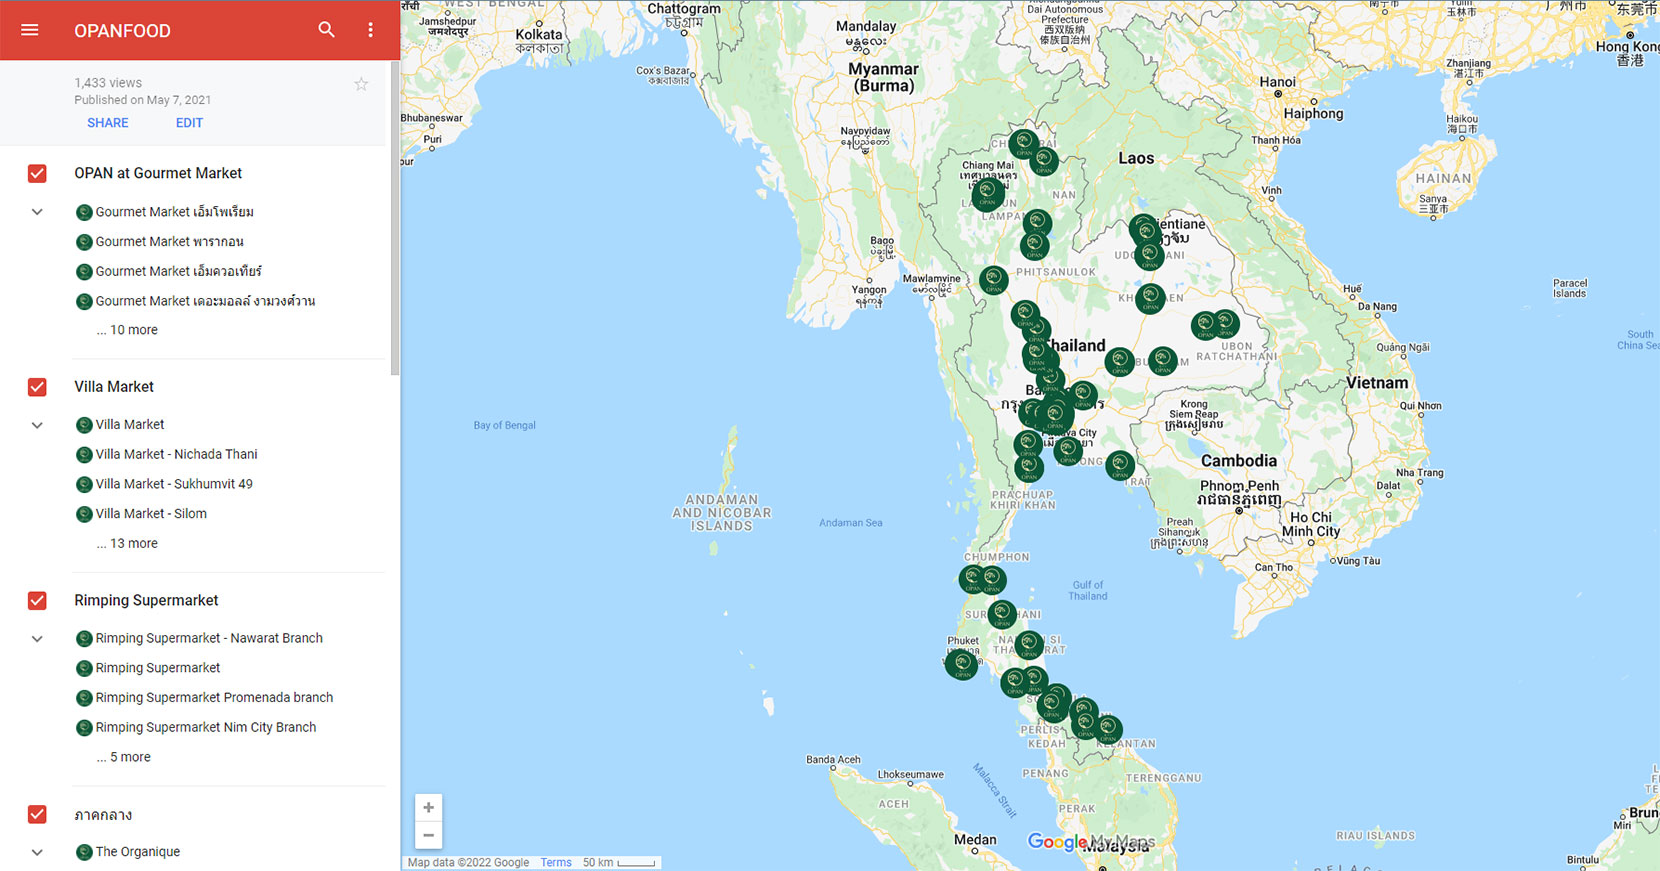Show 5 more Rimping Supermarket places
The image size is (1660, 871).
(x=124, y=757)
